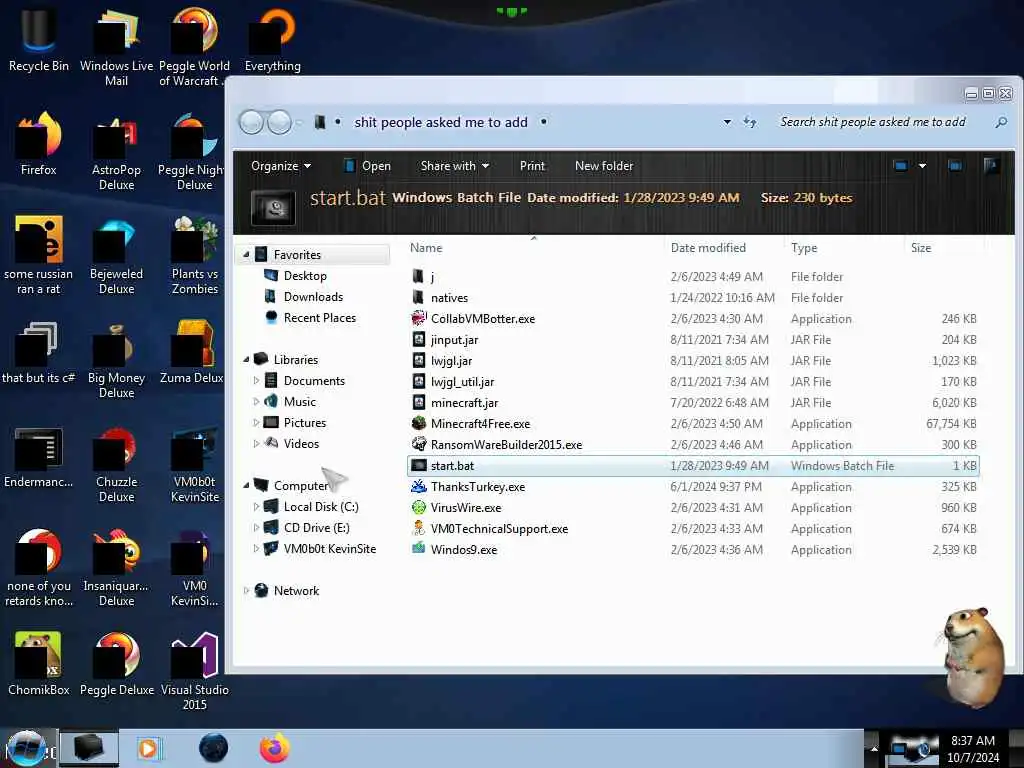The image size is (1024, 768).
Task: Select CollabVMBotter.exe file icon
Action: [419, 319]
